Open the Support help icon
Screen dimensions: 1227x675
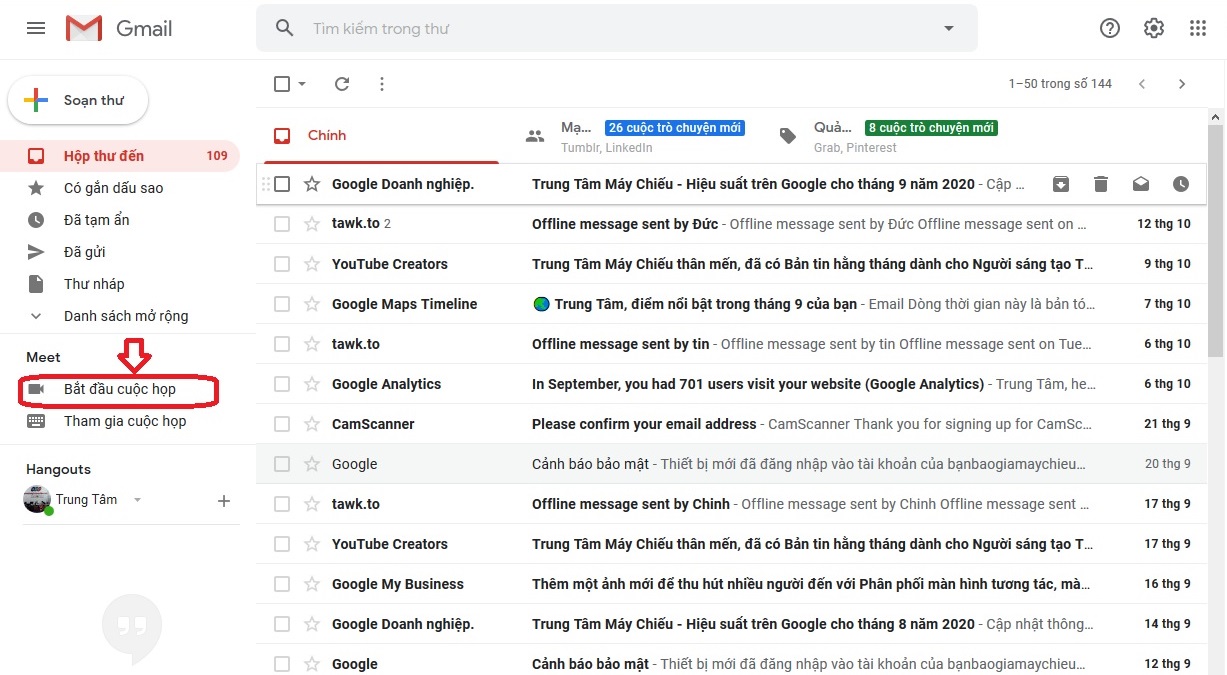coord(1110,28)
